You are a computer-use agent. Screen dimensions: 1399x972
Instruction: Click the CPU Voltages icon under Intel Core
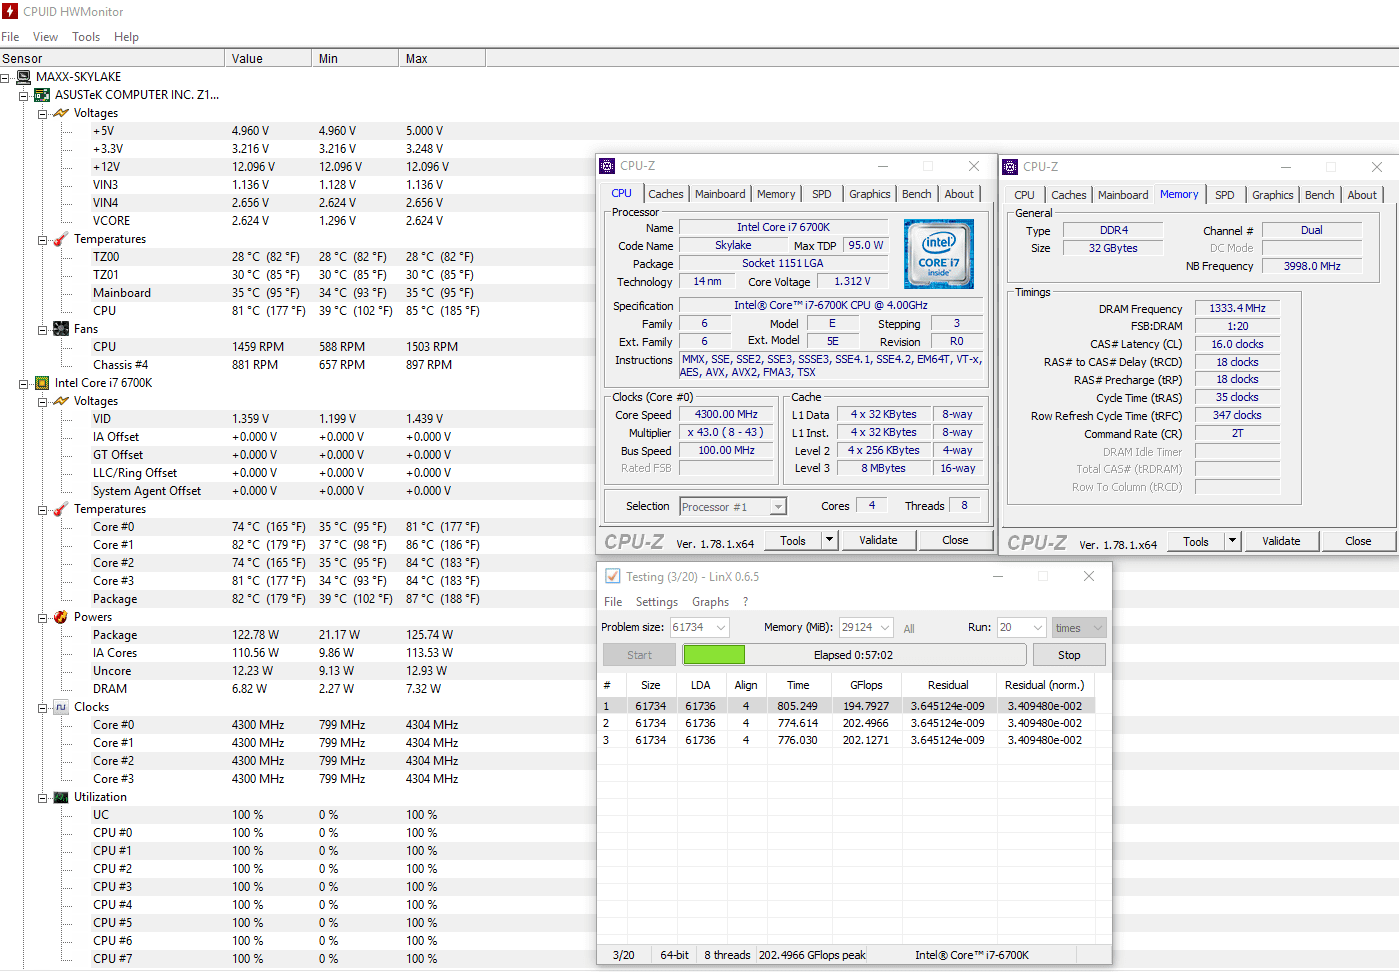[x=61, y=401]
